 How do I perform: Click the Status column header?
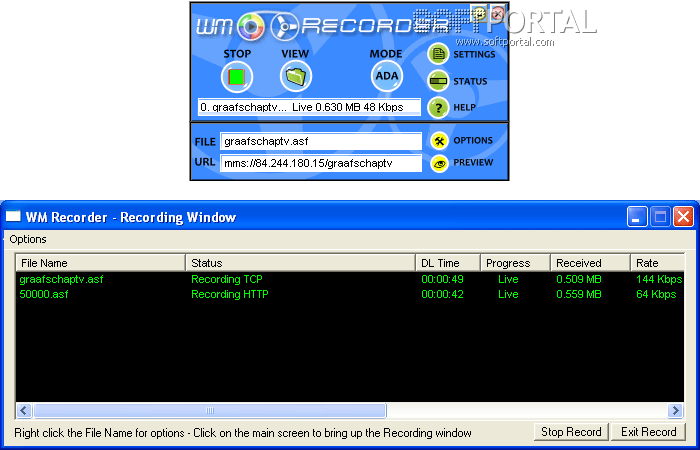(x=300, y=263)
